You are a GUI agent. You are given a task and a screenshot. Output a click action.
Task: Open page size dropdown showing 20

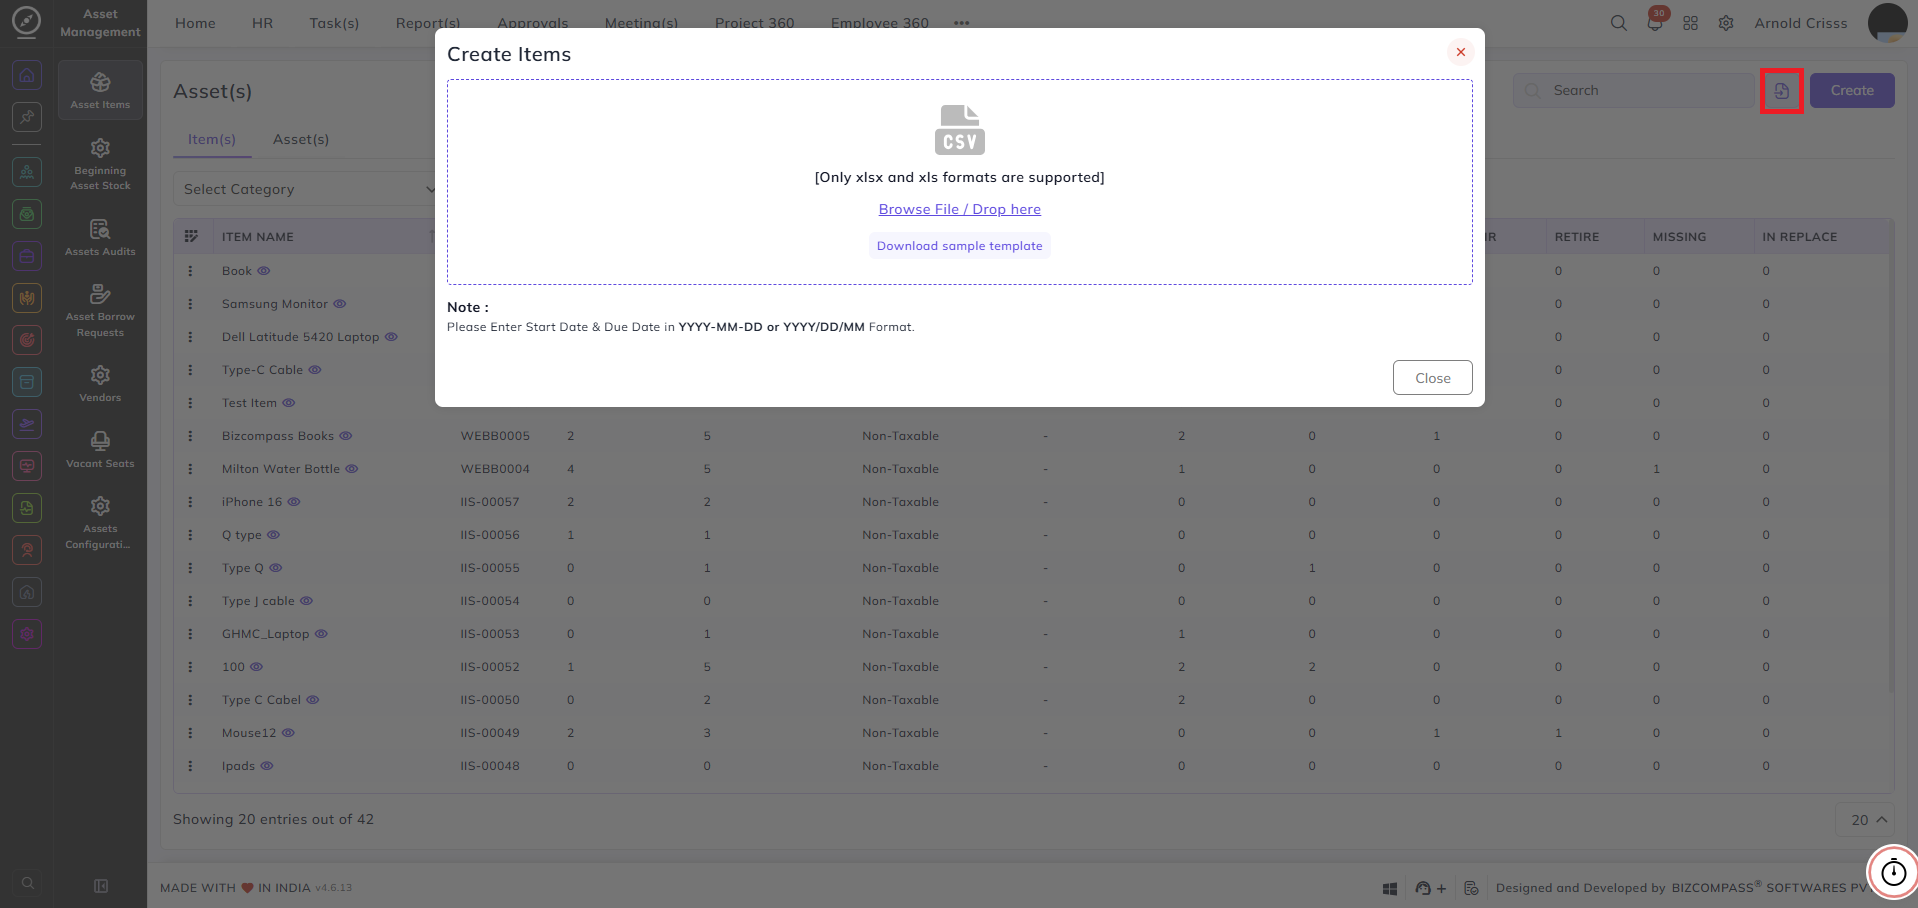[1865, 819]
